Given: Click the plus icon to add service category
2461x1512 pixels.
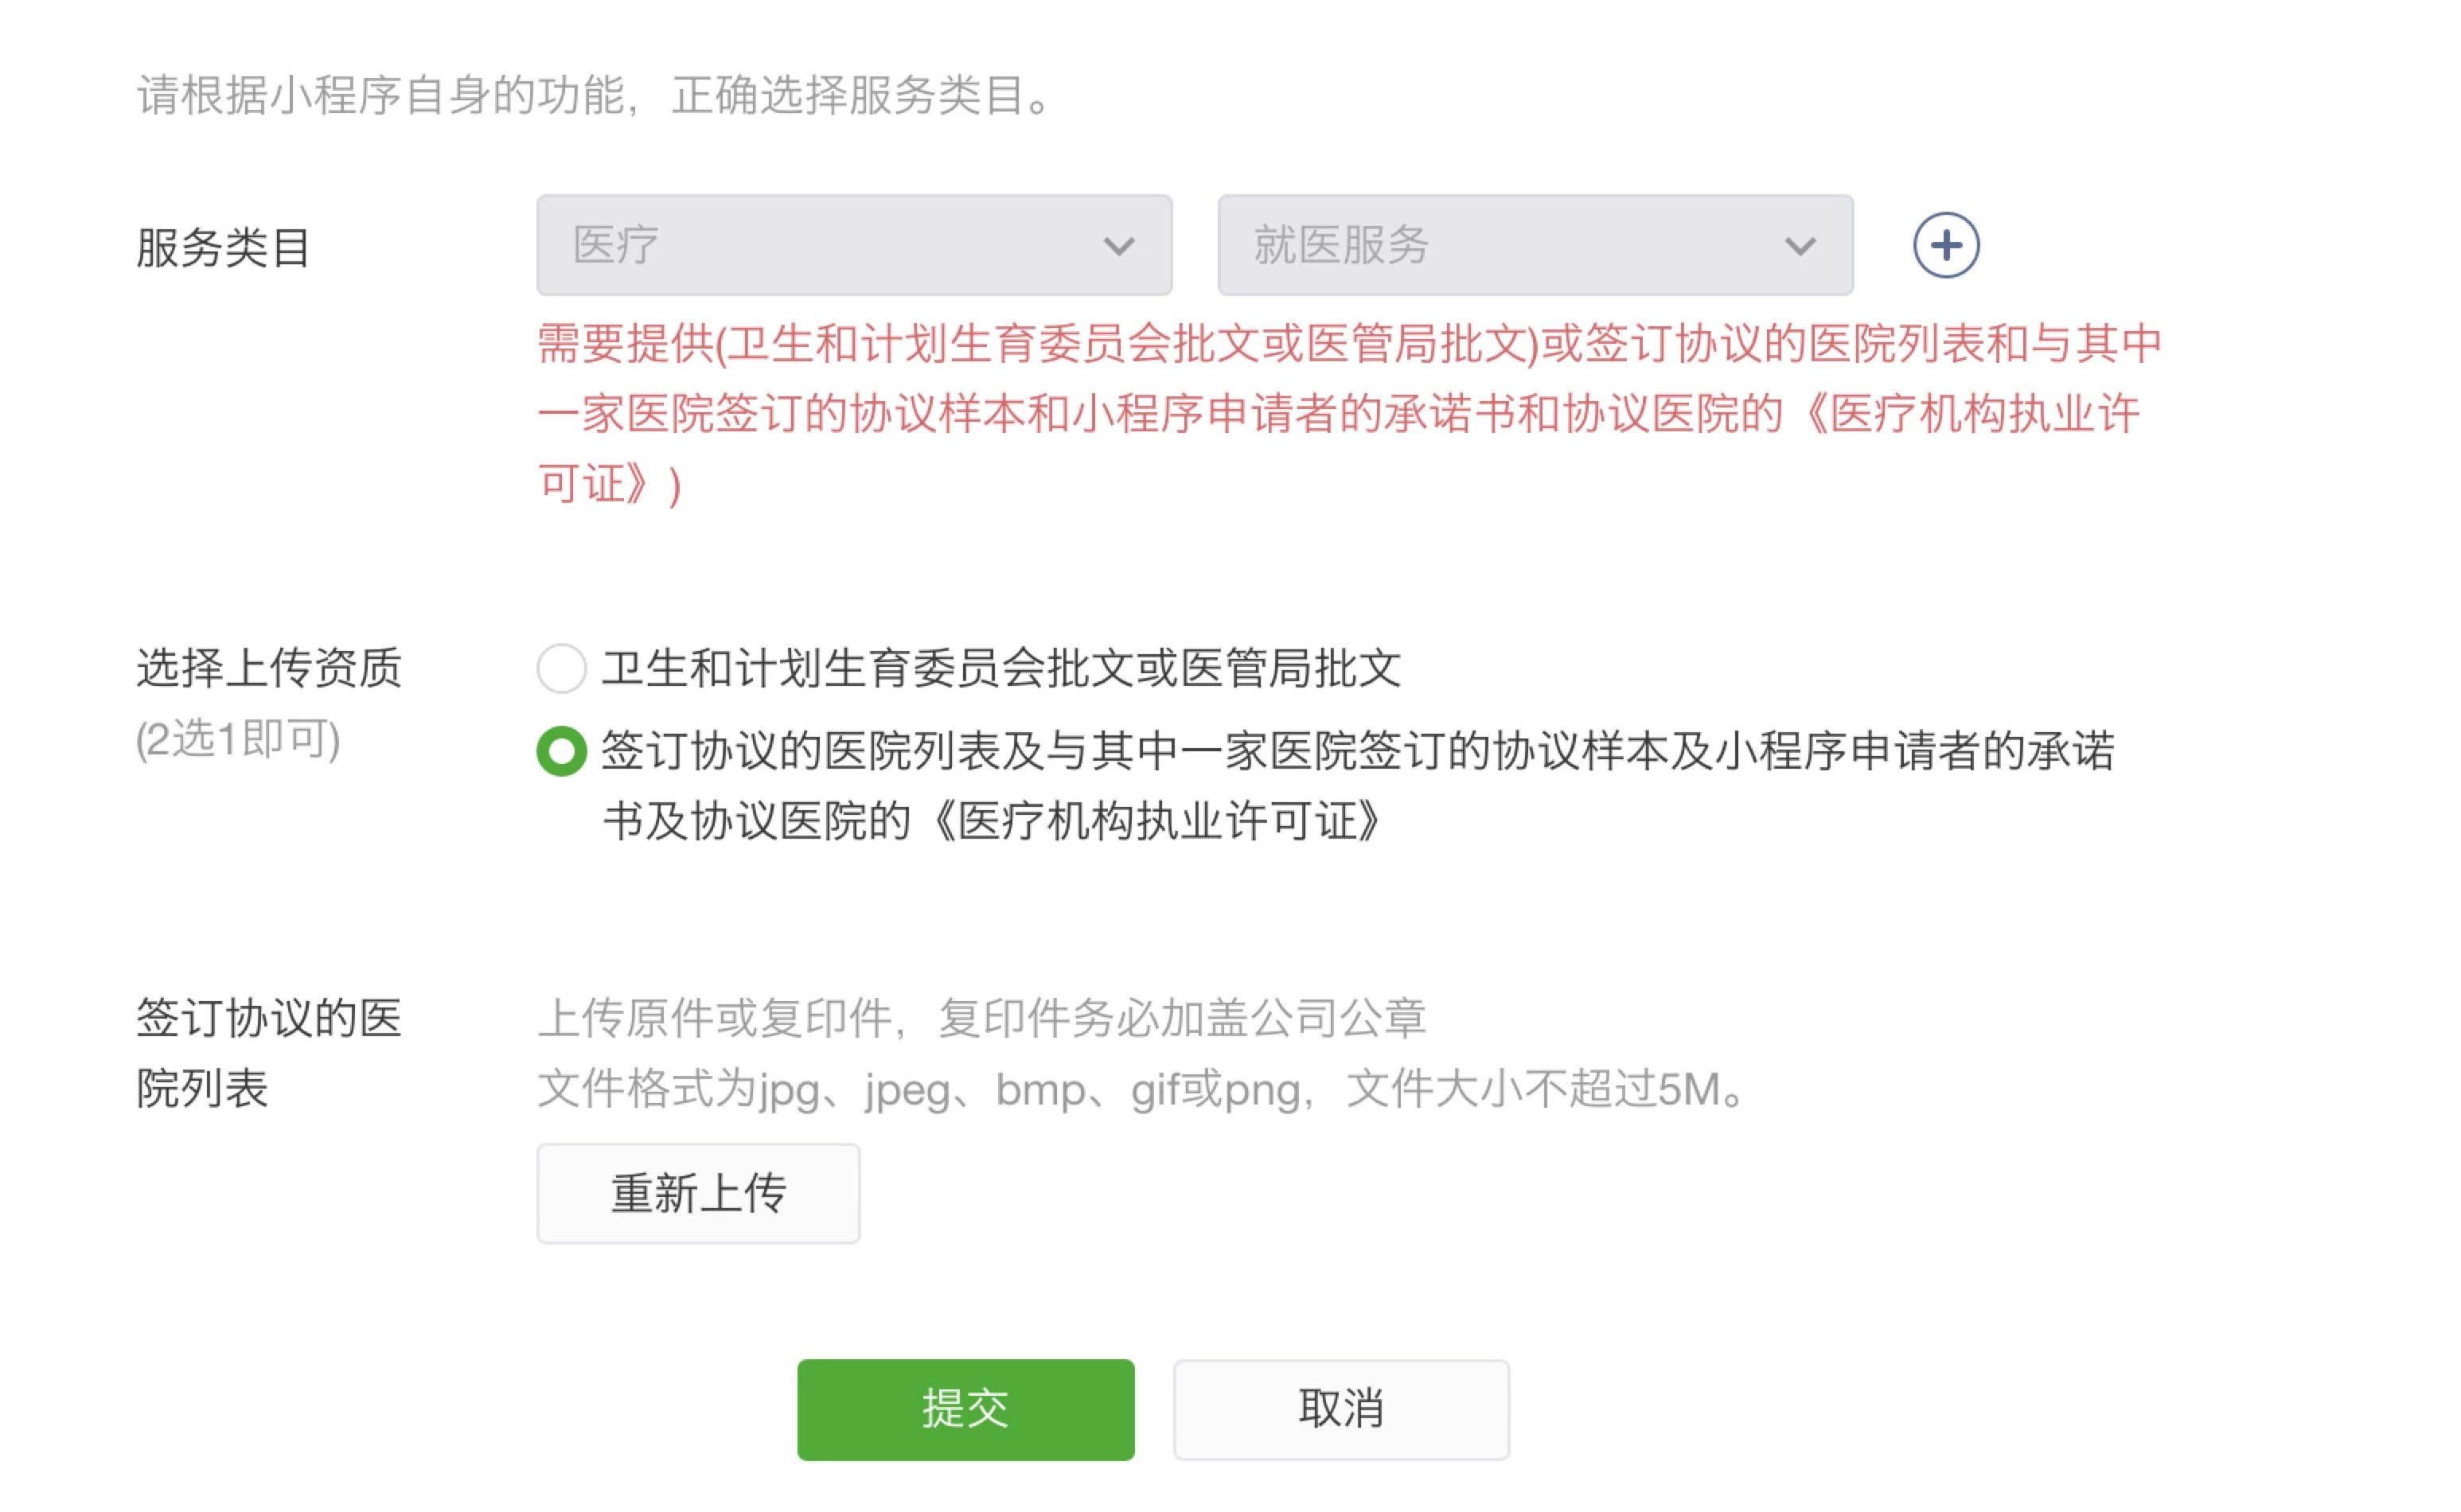Looking at the screenshot, I should [1945, 245].
